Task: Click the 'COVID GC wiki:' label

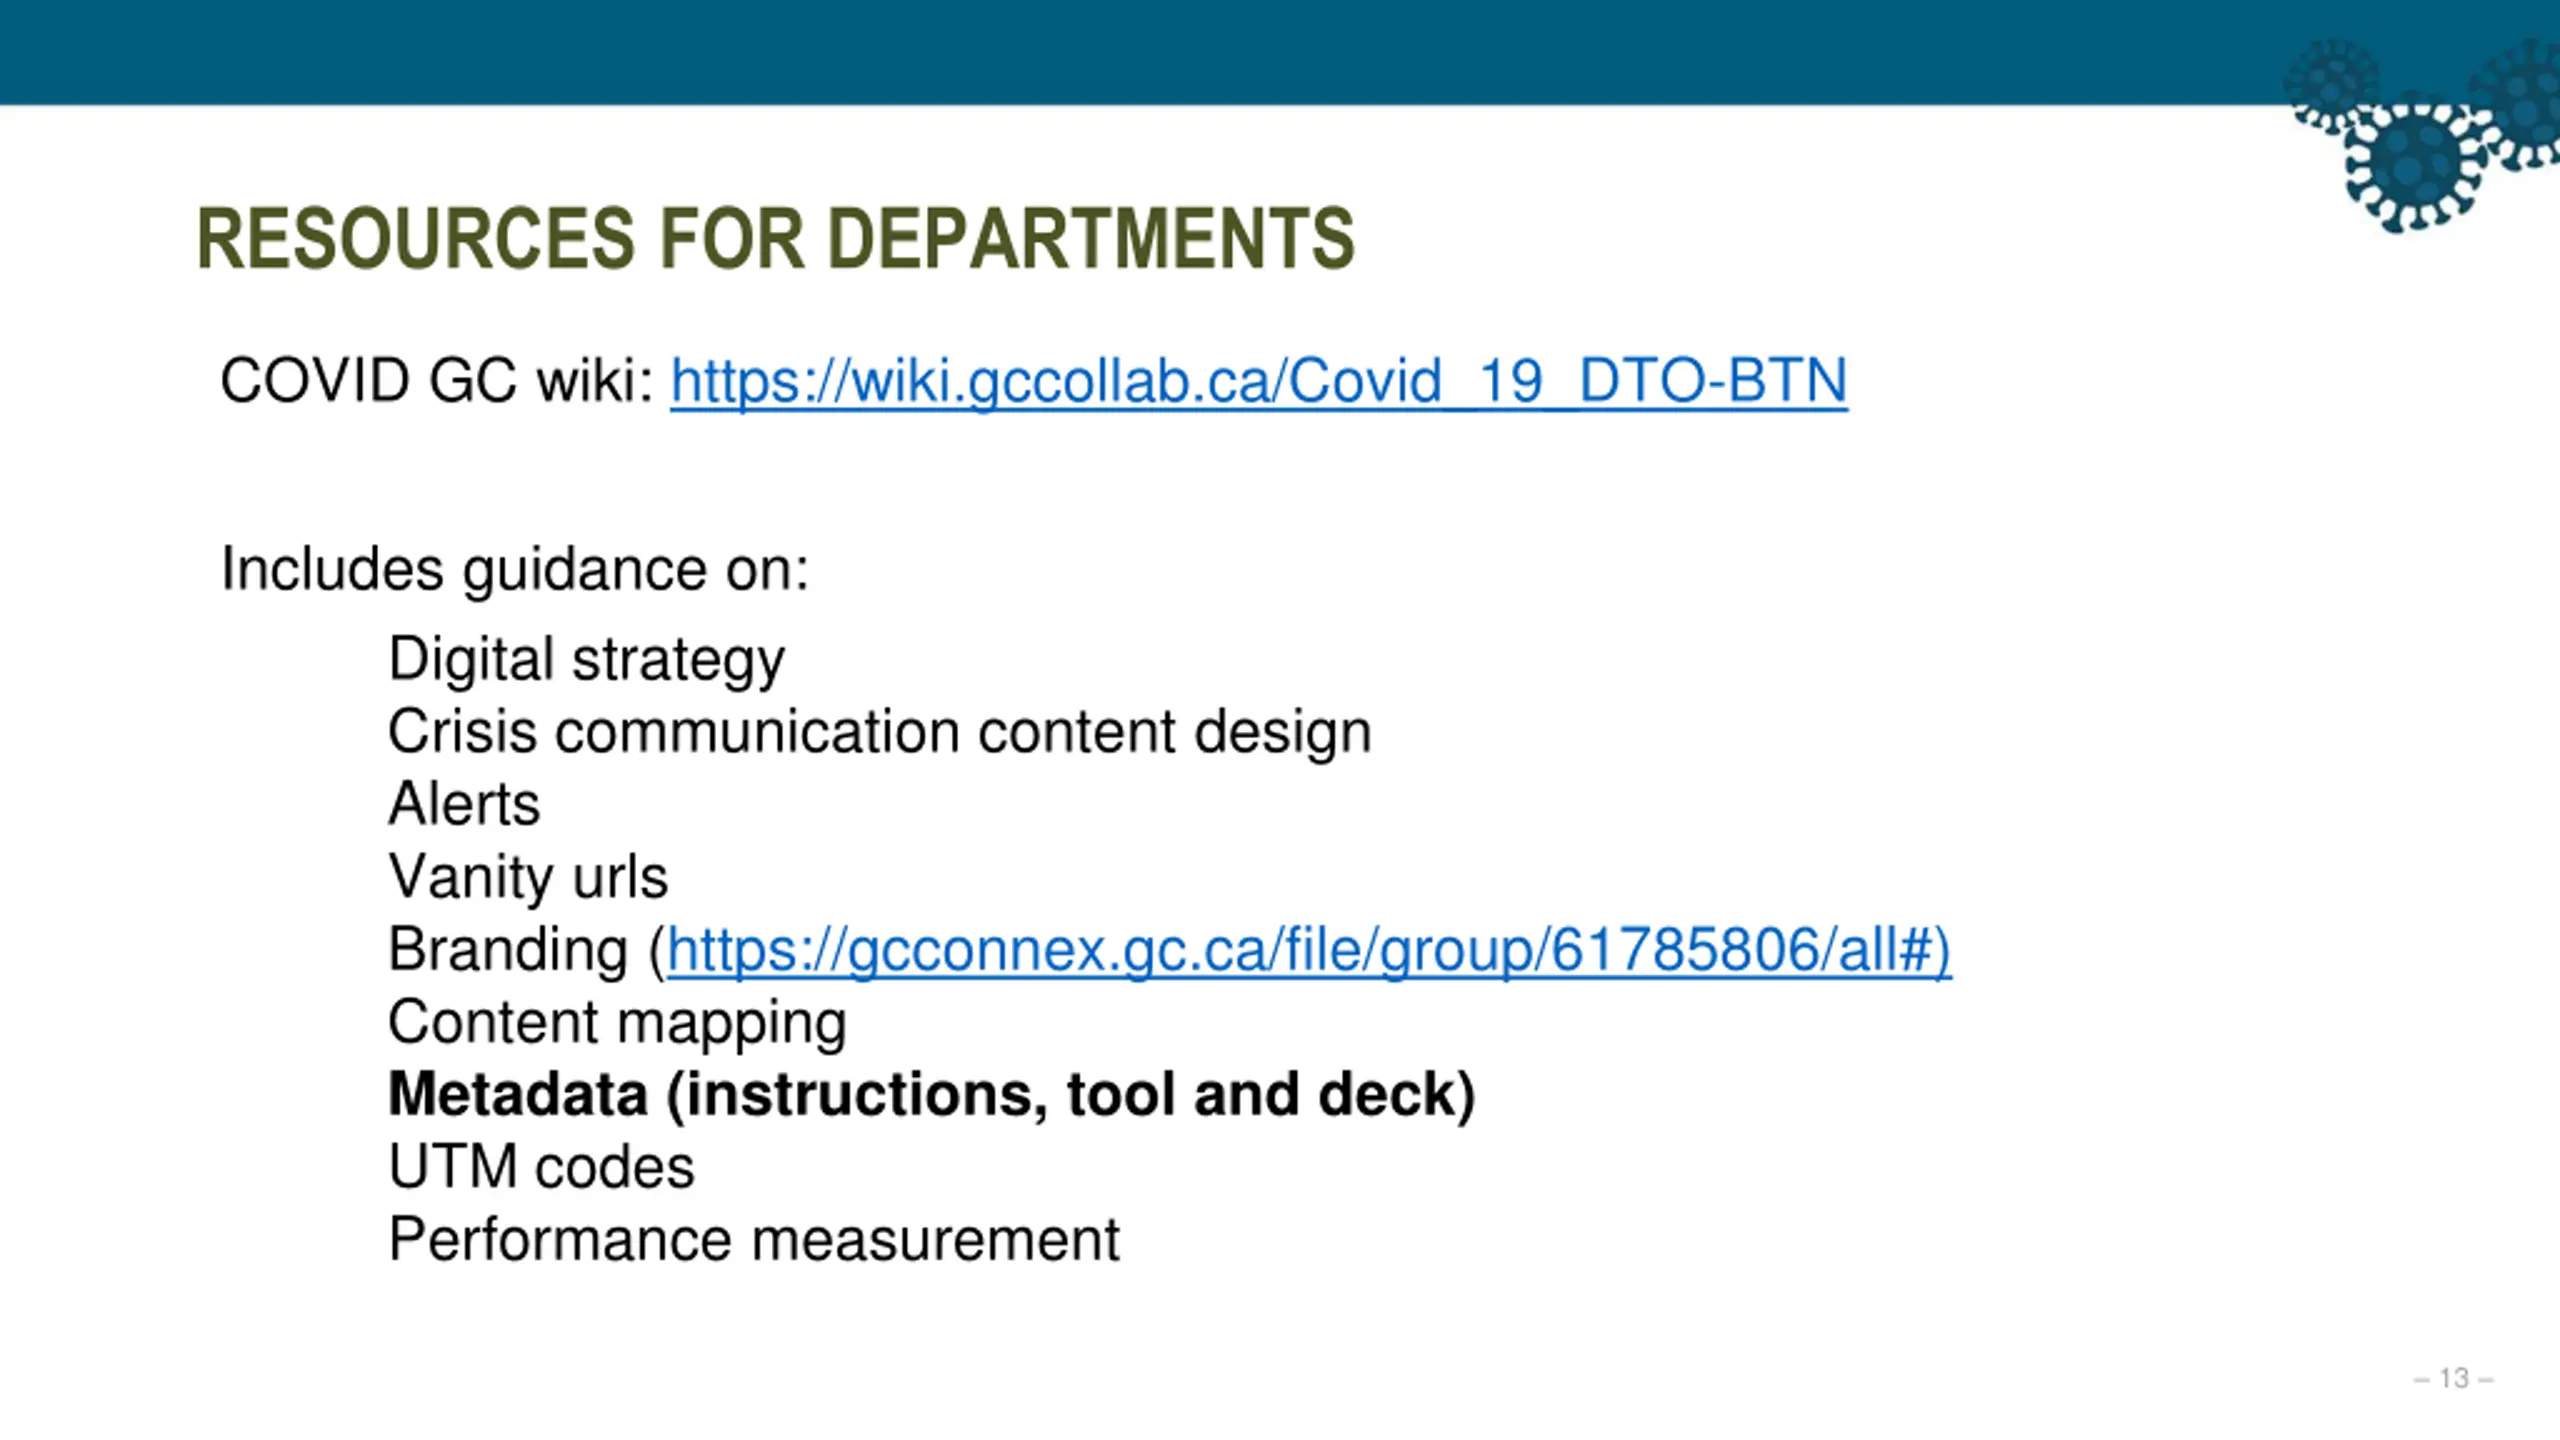Action: [x=437, y=381]
